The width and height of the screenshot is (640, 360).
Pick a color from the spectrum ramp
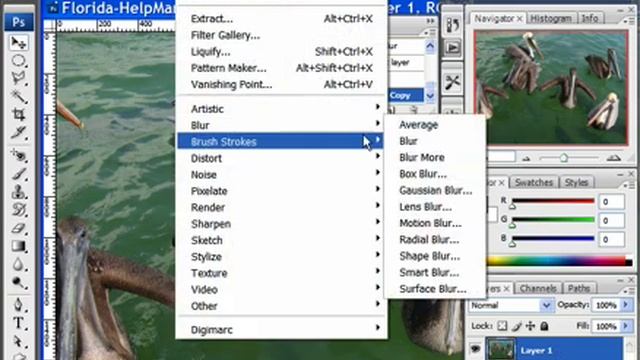click(559, 260)
